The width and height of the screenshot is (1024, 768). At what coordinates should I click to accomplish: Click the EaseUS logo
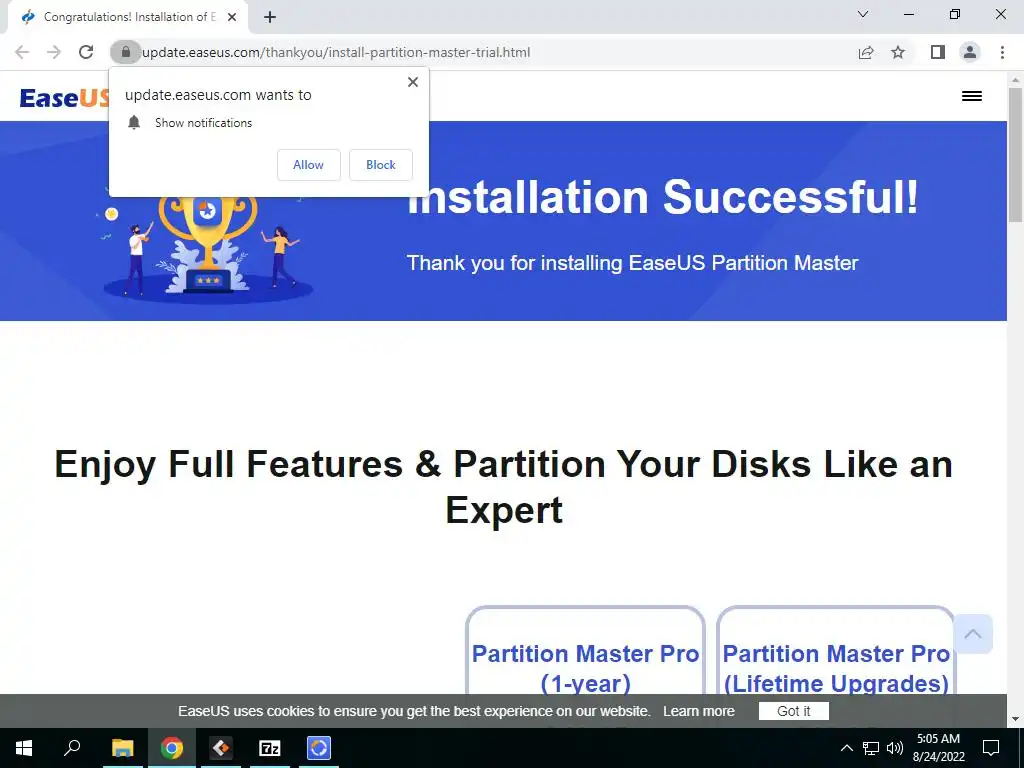[x=64, y=98]
